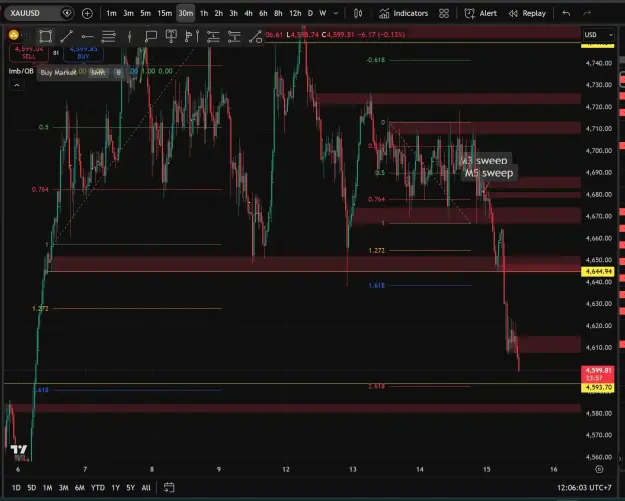Add a symbol with the plus circle icon
The width and height of the screenshot is (625, 501).
tap(87, 14)
